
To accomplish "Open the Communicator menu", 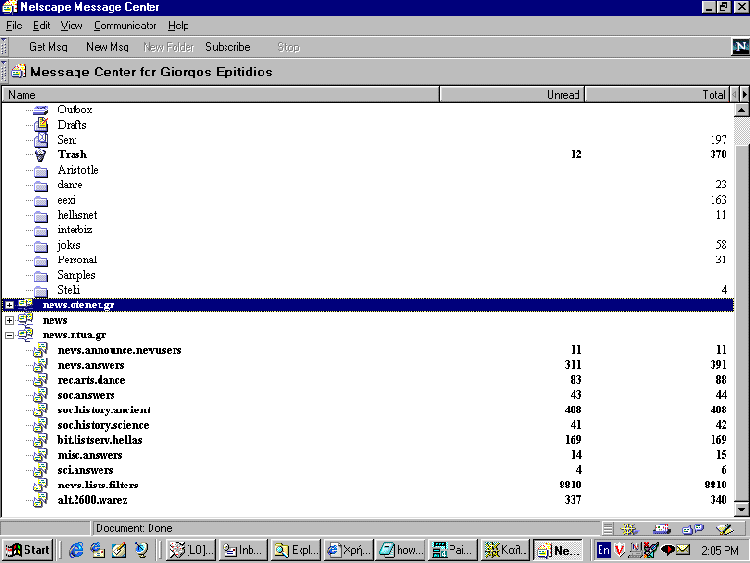I will coord(125,25).
